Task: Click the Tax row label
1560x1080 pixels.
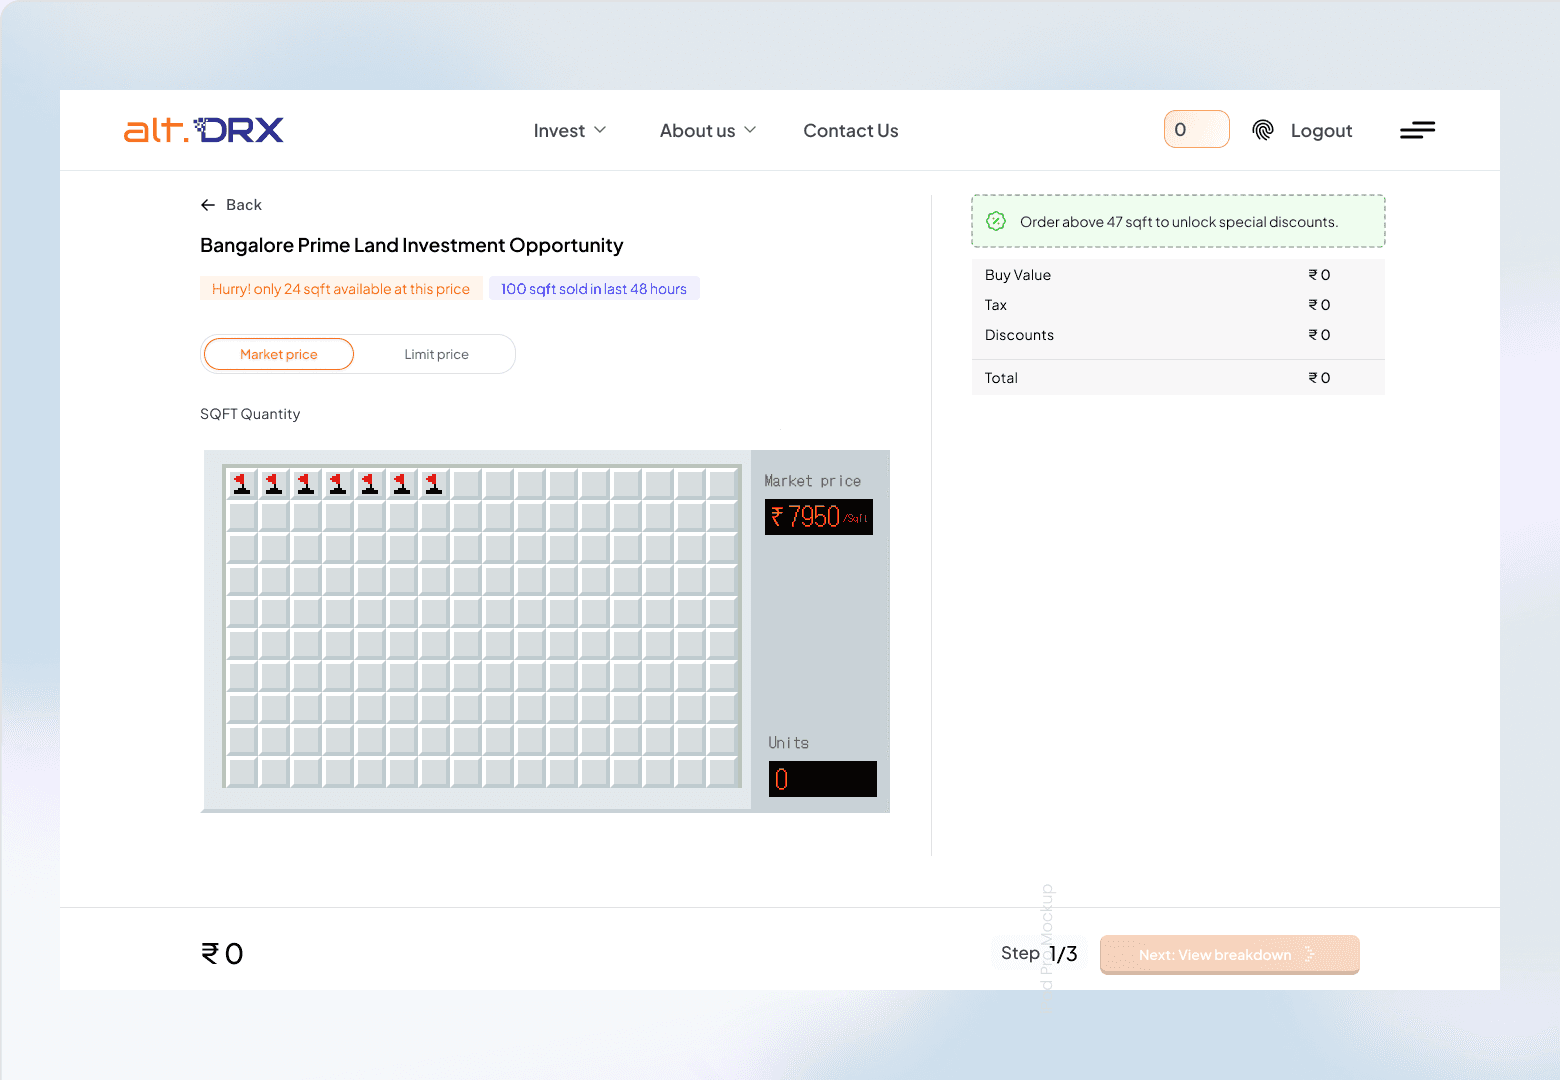Action: pyautogui.click(x=996, y=305)
